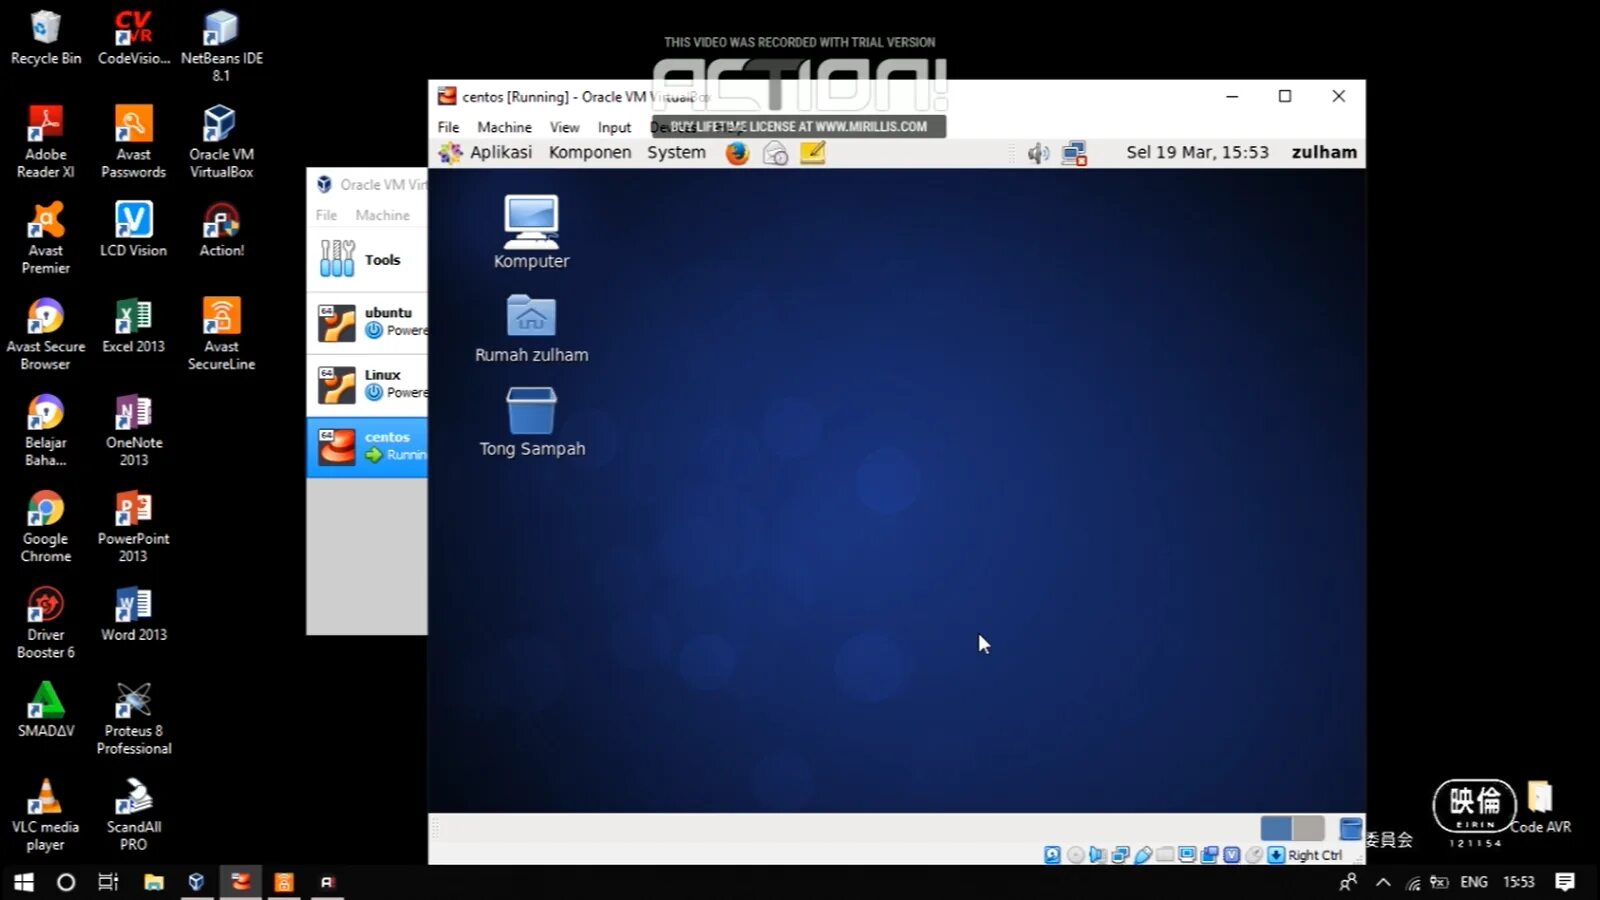Click the ENG language indicator
1600x900 pixels.
[1474, 882]
